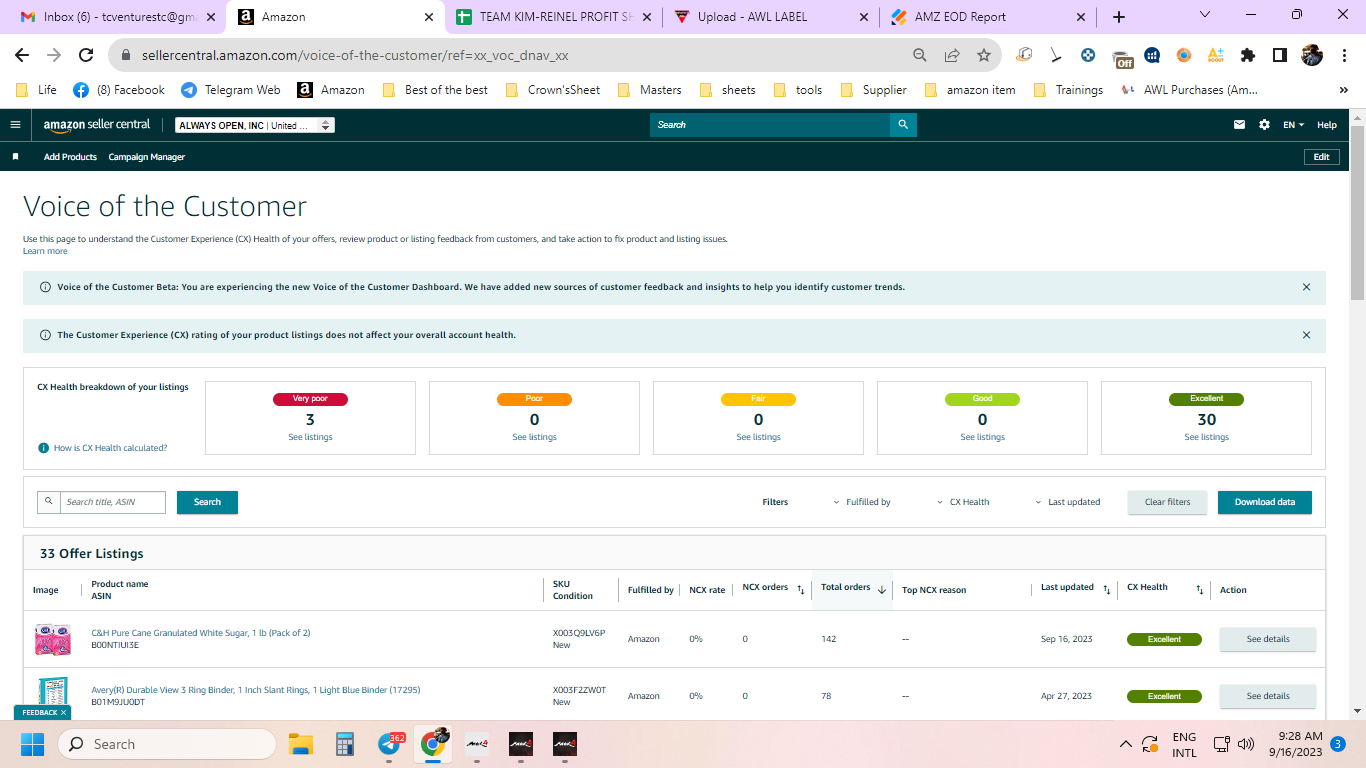Viewport: 1366px width, 768px height.
Task: Open the Chrome side panel icon
Action: (x=1280, y=55)
